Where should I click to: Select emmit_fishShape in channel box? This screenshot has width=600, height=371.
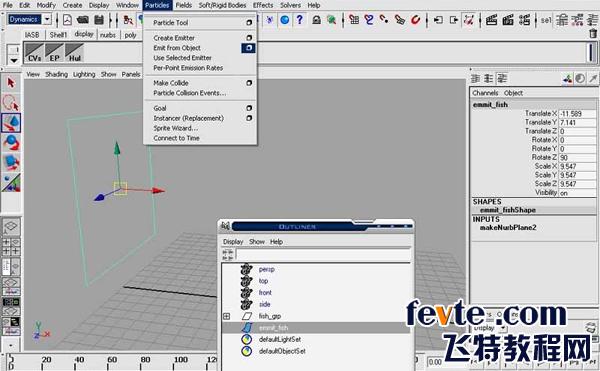[508, 210]
